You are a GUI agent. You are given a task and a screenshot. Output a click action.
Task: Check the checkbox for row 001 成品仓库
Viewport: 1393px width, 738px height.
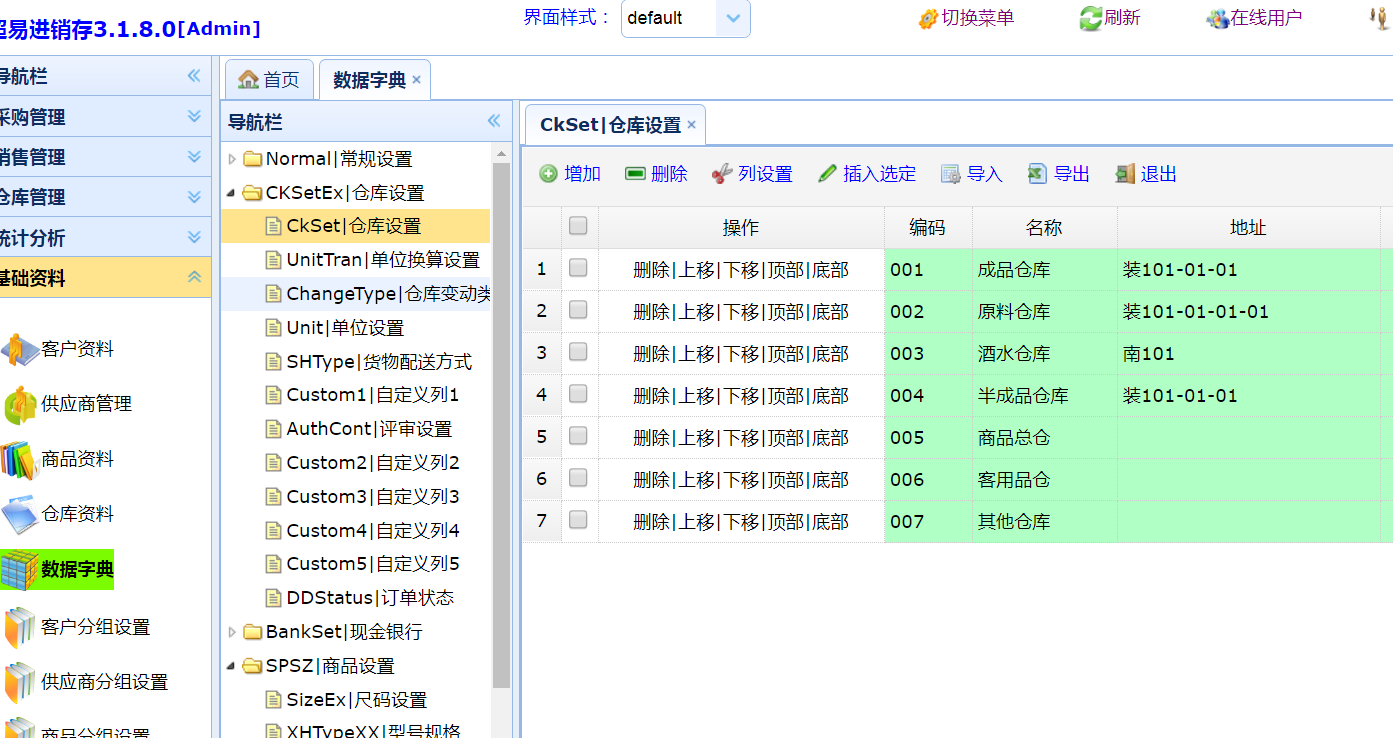click(x=578, y=268)
